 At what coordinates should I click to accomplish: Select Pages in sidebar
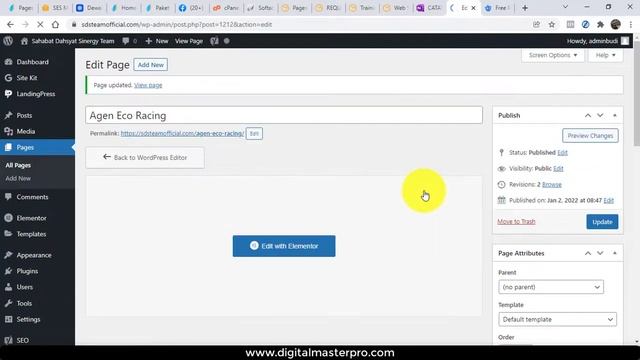(37, 147)
